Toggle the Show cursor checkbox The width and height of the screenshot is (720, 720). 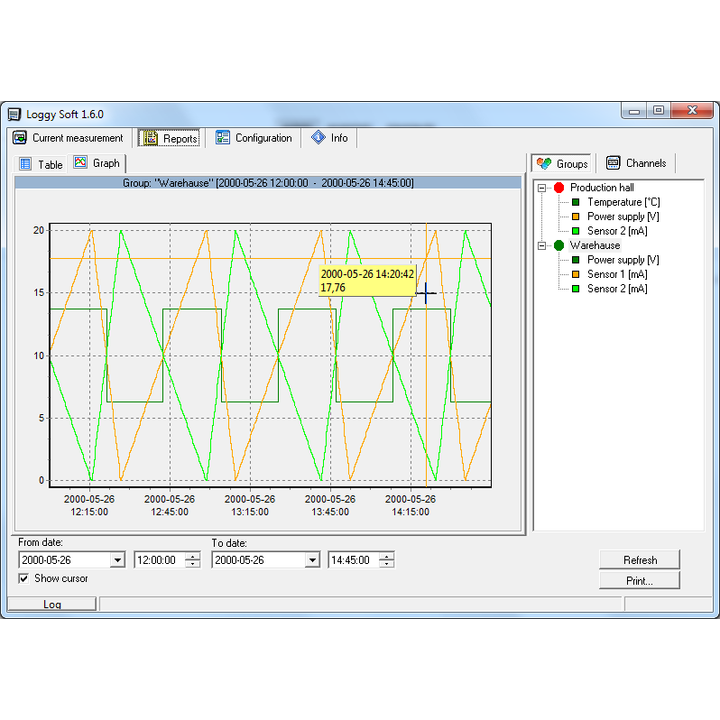(24, 578)
